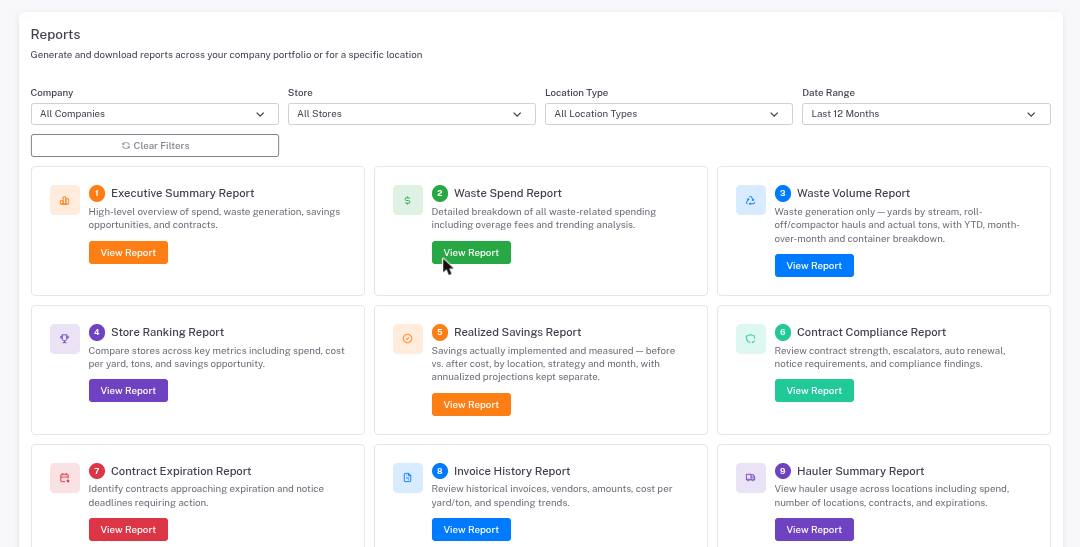The width and height of the screenshot is (1080, 547).
Task: View the Contract Compliance Report
Action: coord(814,391)
